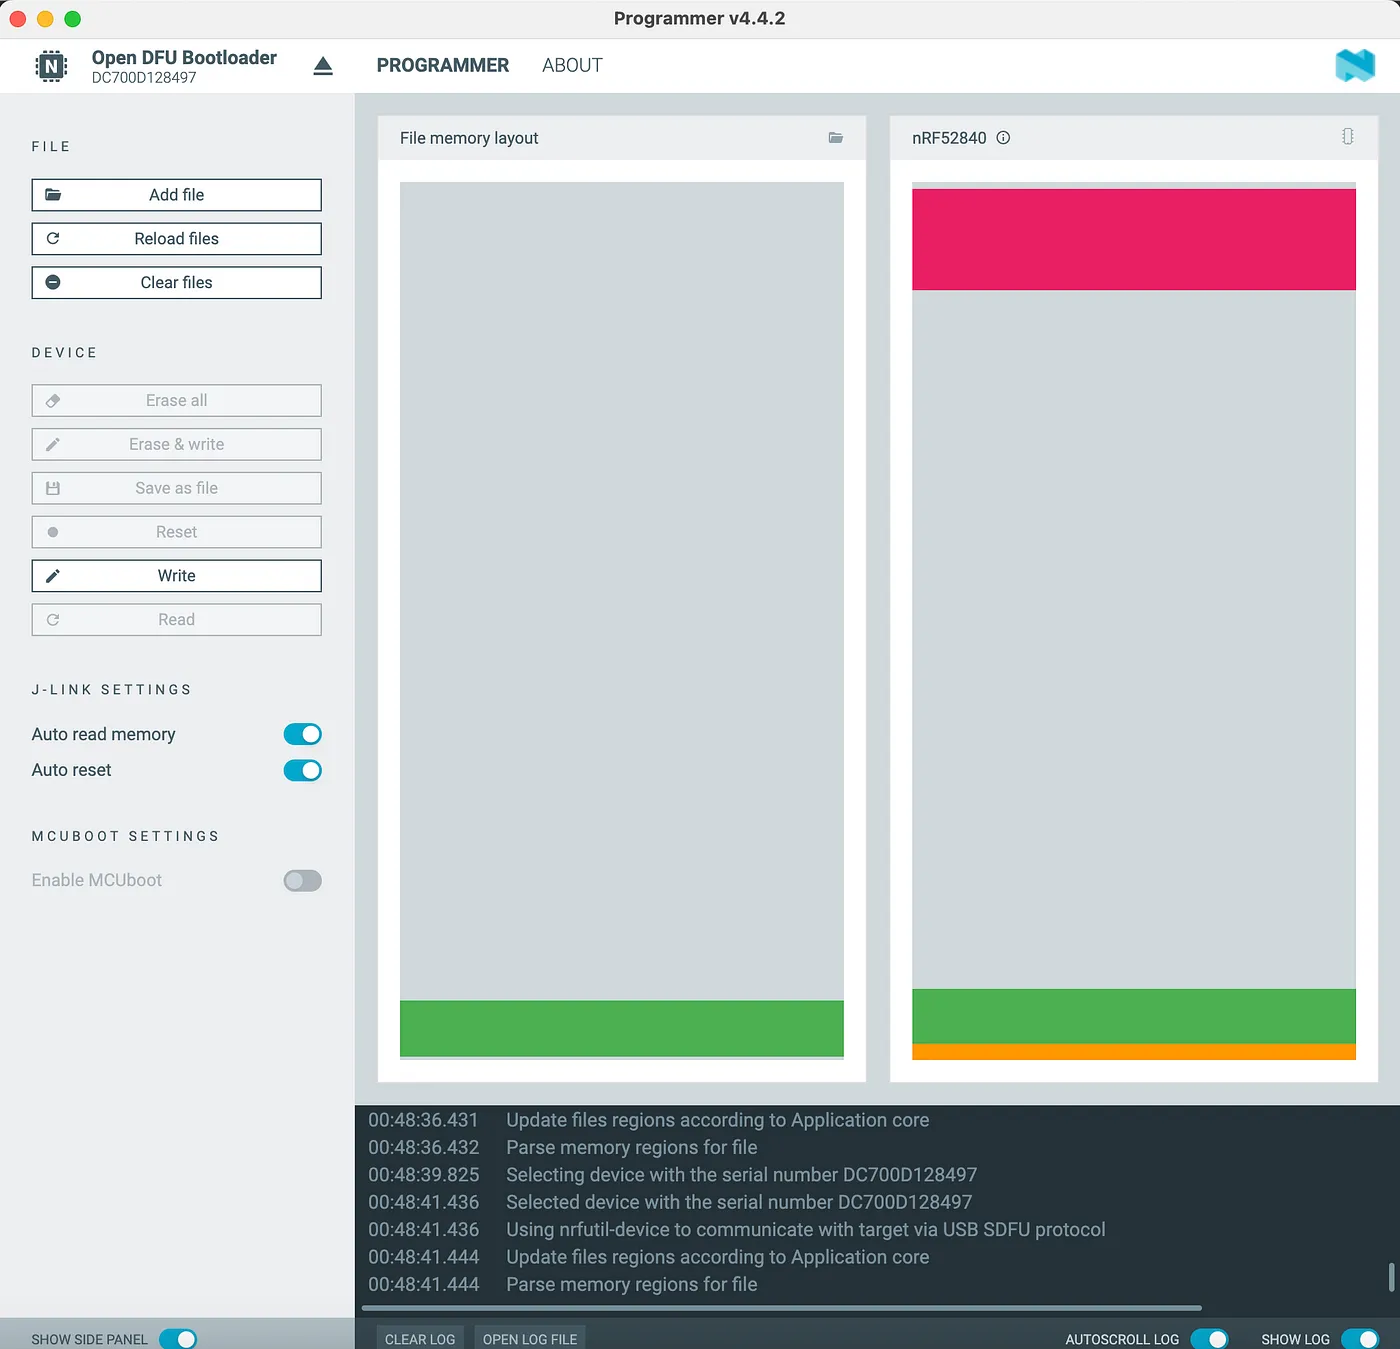Switch to the Programmer tab
The width and height of the screenshot is (1400, 1349).
tap(443, 66)
